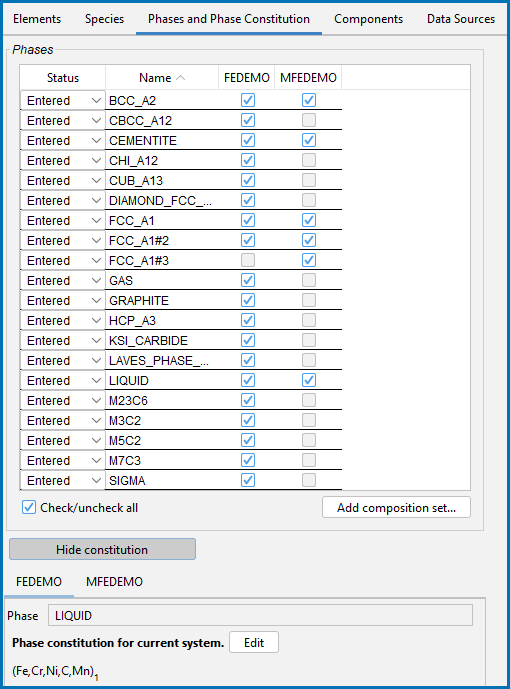Screen dimensions: 510x689
Task: Check FEDEMO box for FCC_A1#3
Action: click(248, 260)
